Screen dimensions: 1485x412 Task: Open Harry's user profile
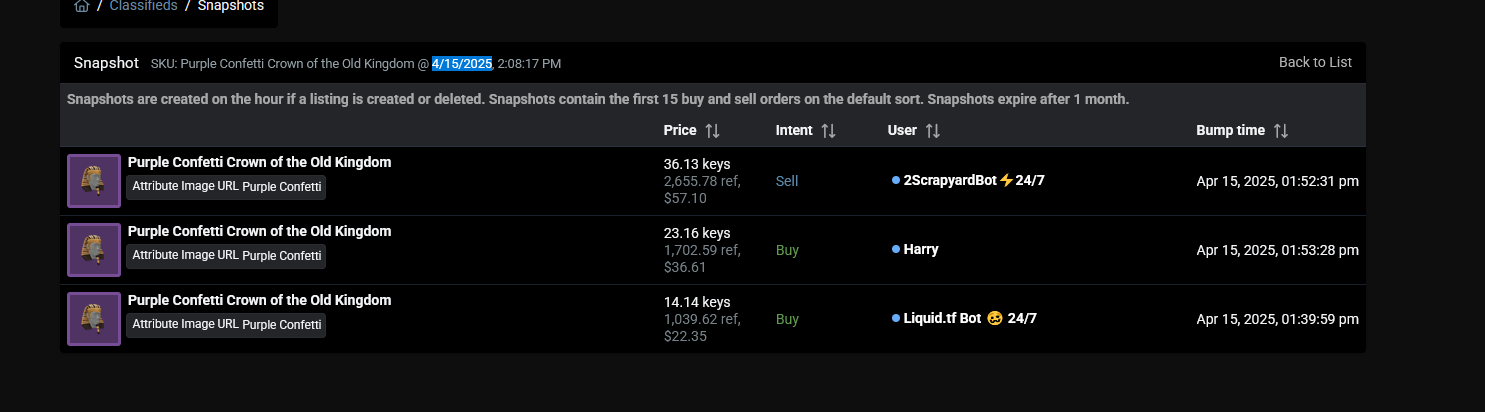tap(920, 250)
